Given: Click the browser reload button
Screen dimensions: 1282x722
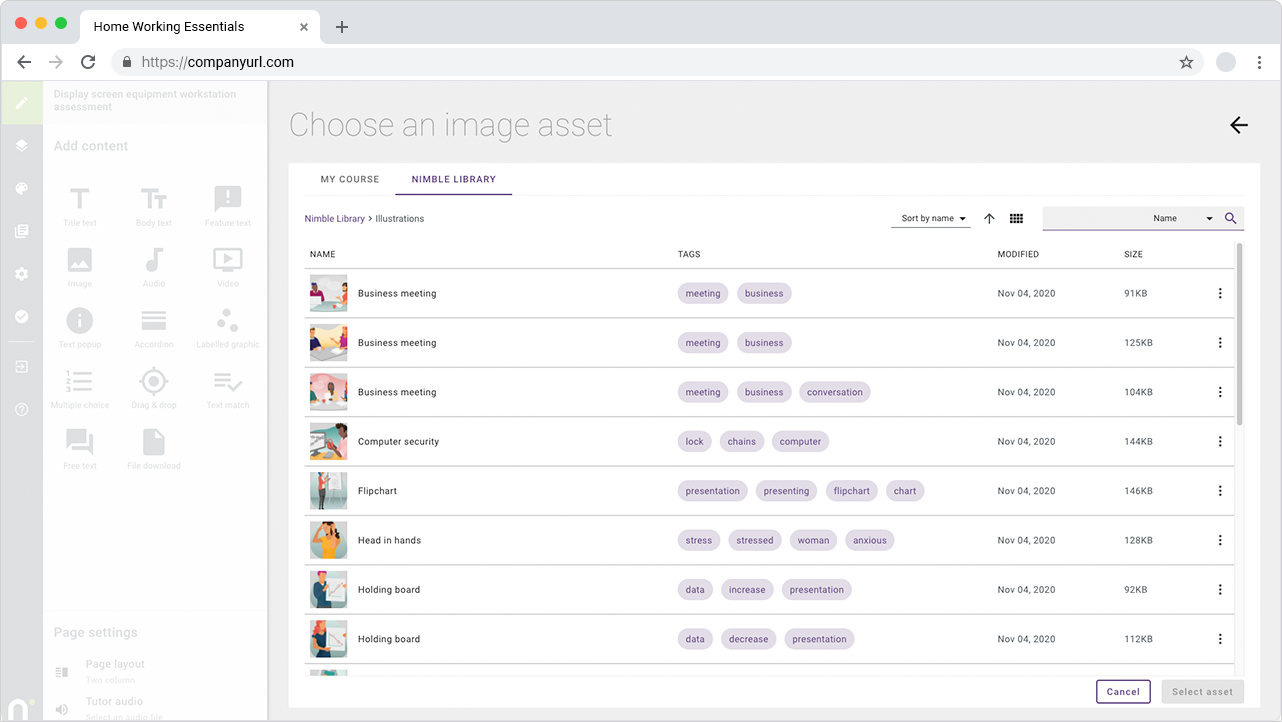Looking at the screenshot, I should pyautogui.click(x=88, y=62).
